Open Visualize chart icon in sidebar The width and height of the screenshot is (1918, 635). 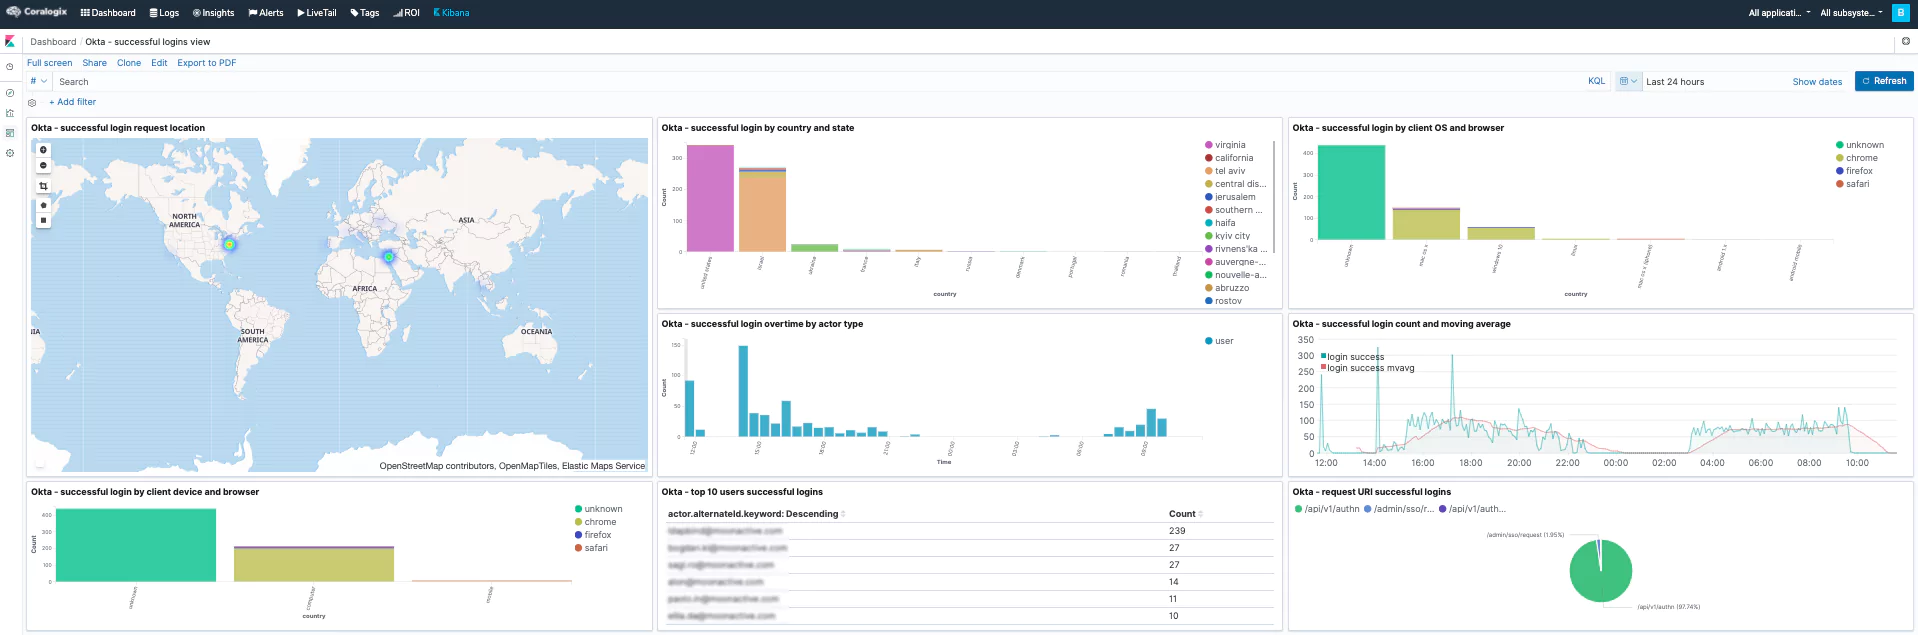10,113
